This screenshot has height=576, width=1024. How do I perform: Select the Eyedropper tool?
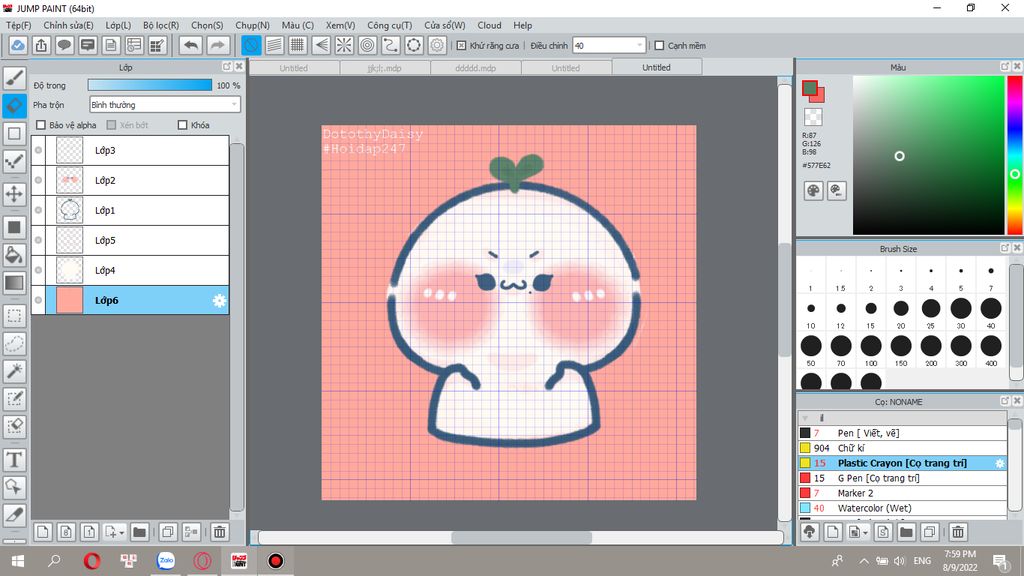14,515
